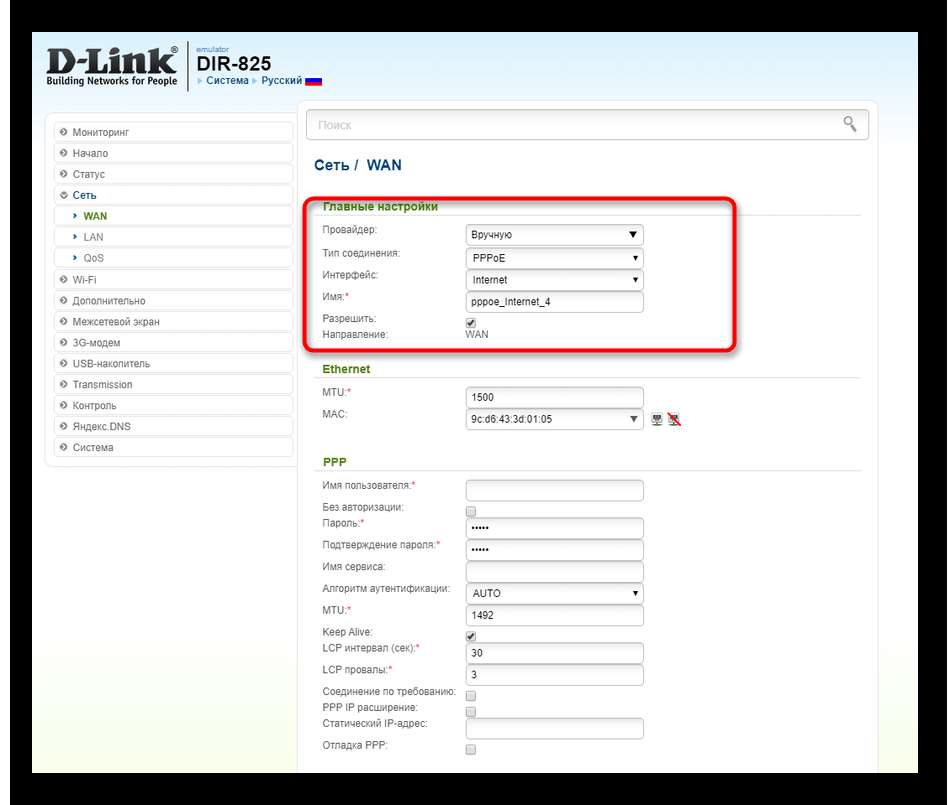Expand the Дополнительно menu section
Screen dimensions: 950x805
pos(173,300)
